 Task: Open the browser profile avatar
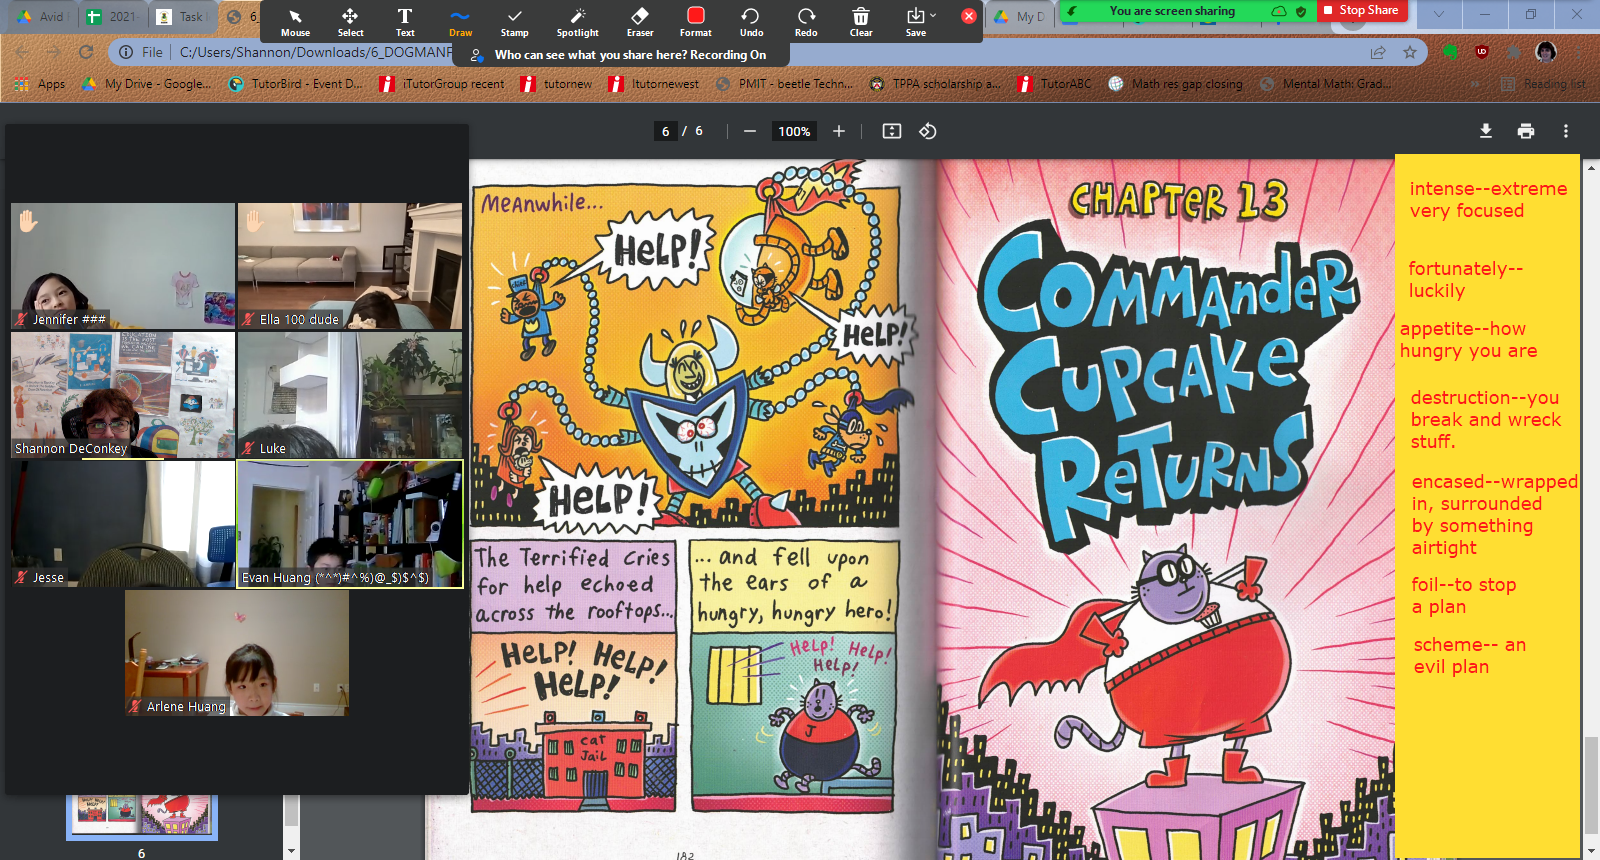tap(1546, 52)
